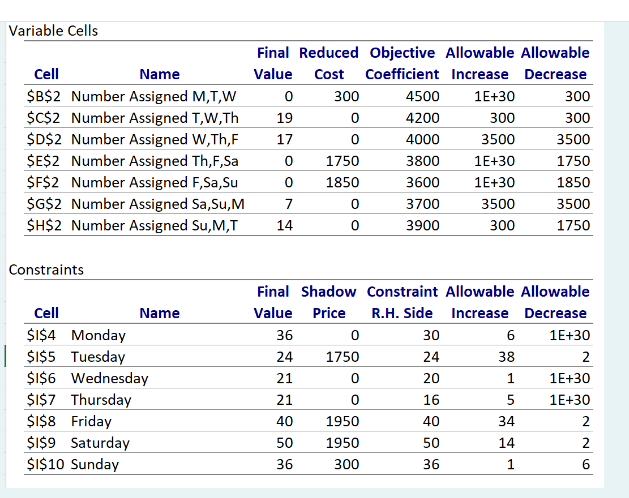Click cell reference $I$5

click(x=41, y=357)
